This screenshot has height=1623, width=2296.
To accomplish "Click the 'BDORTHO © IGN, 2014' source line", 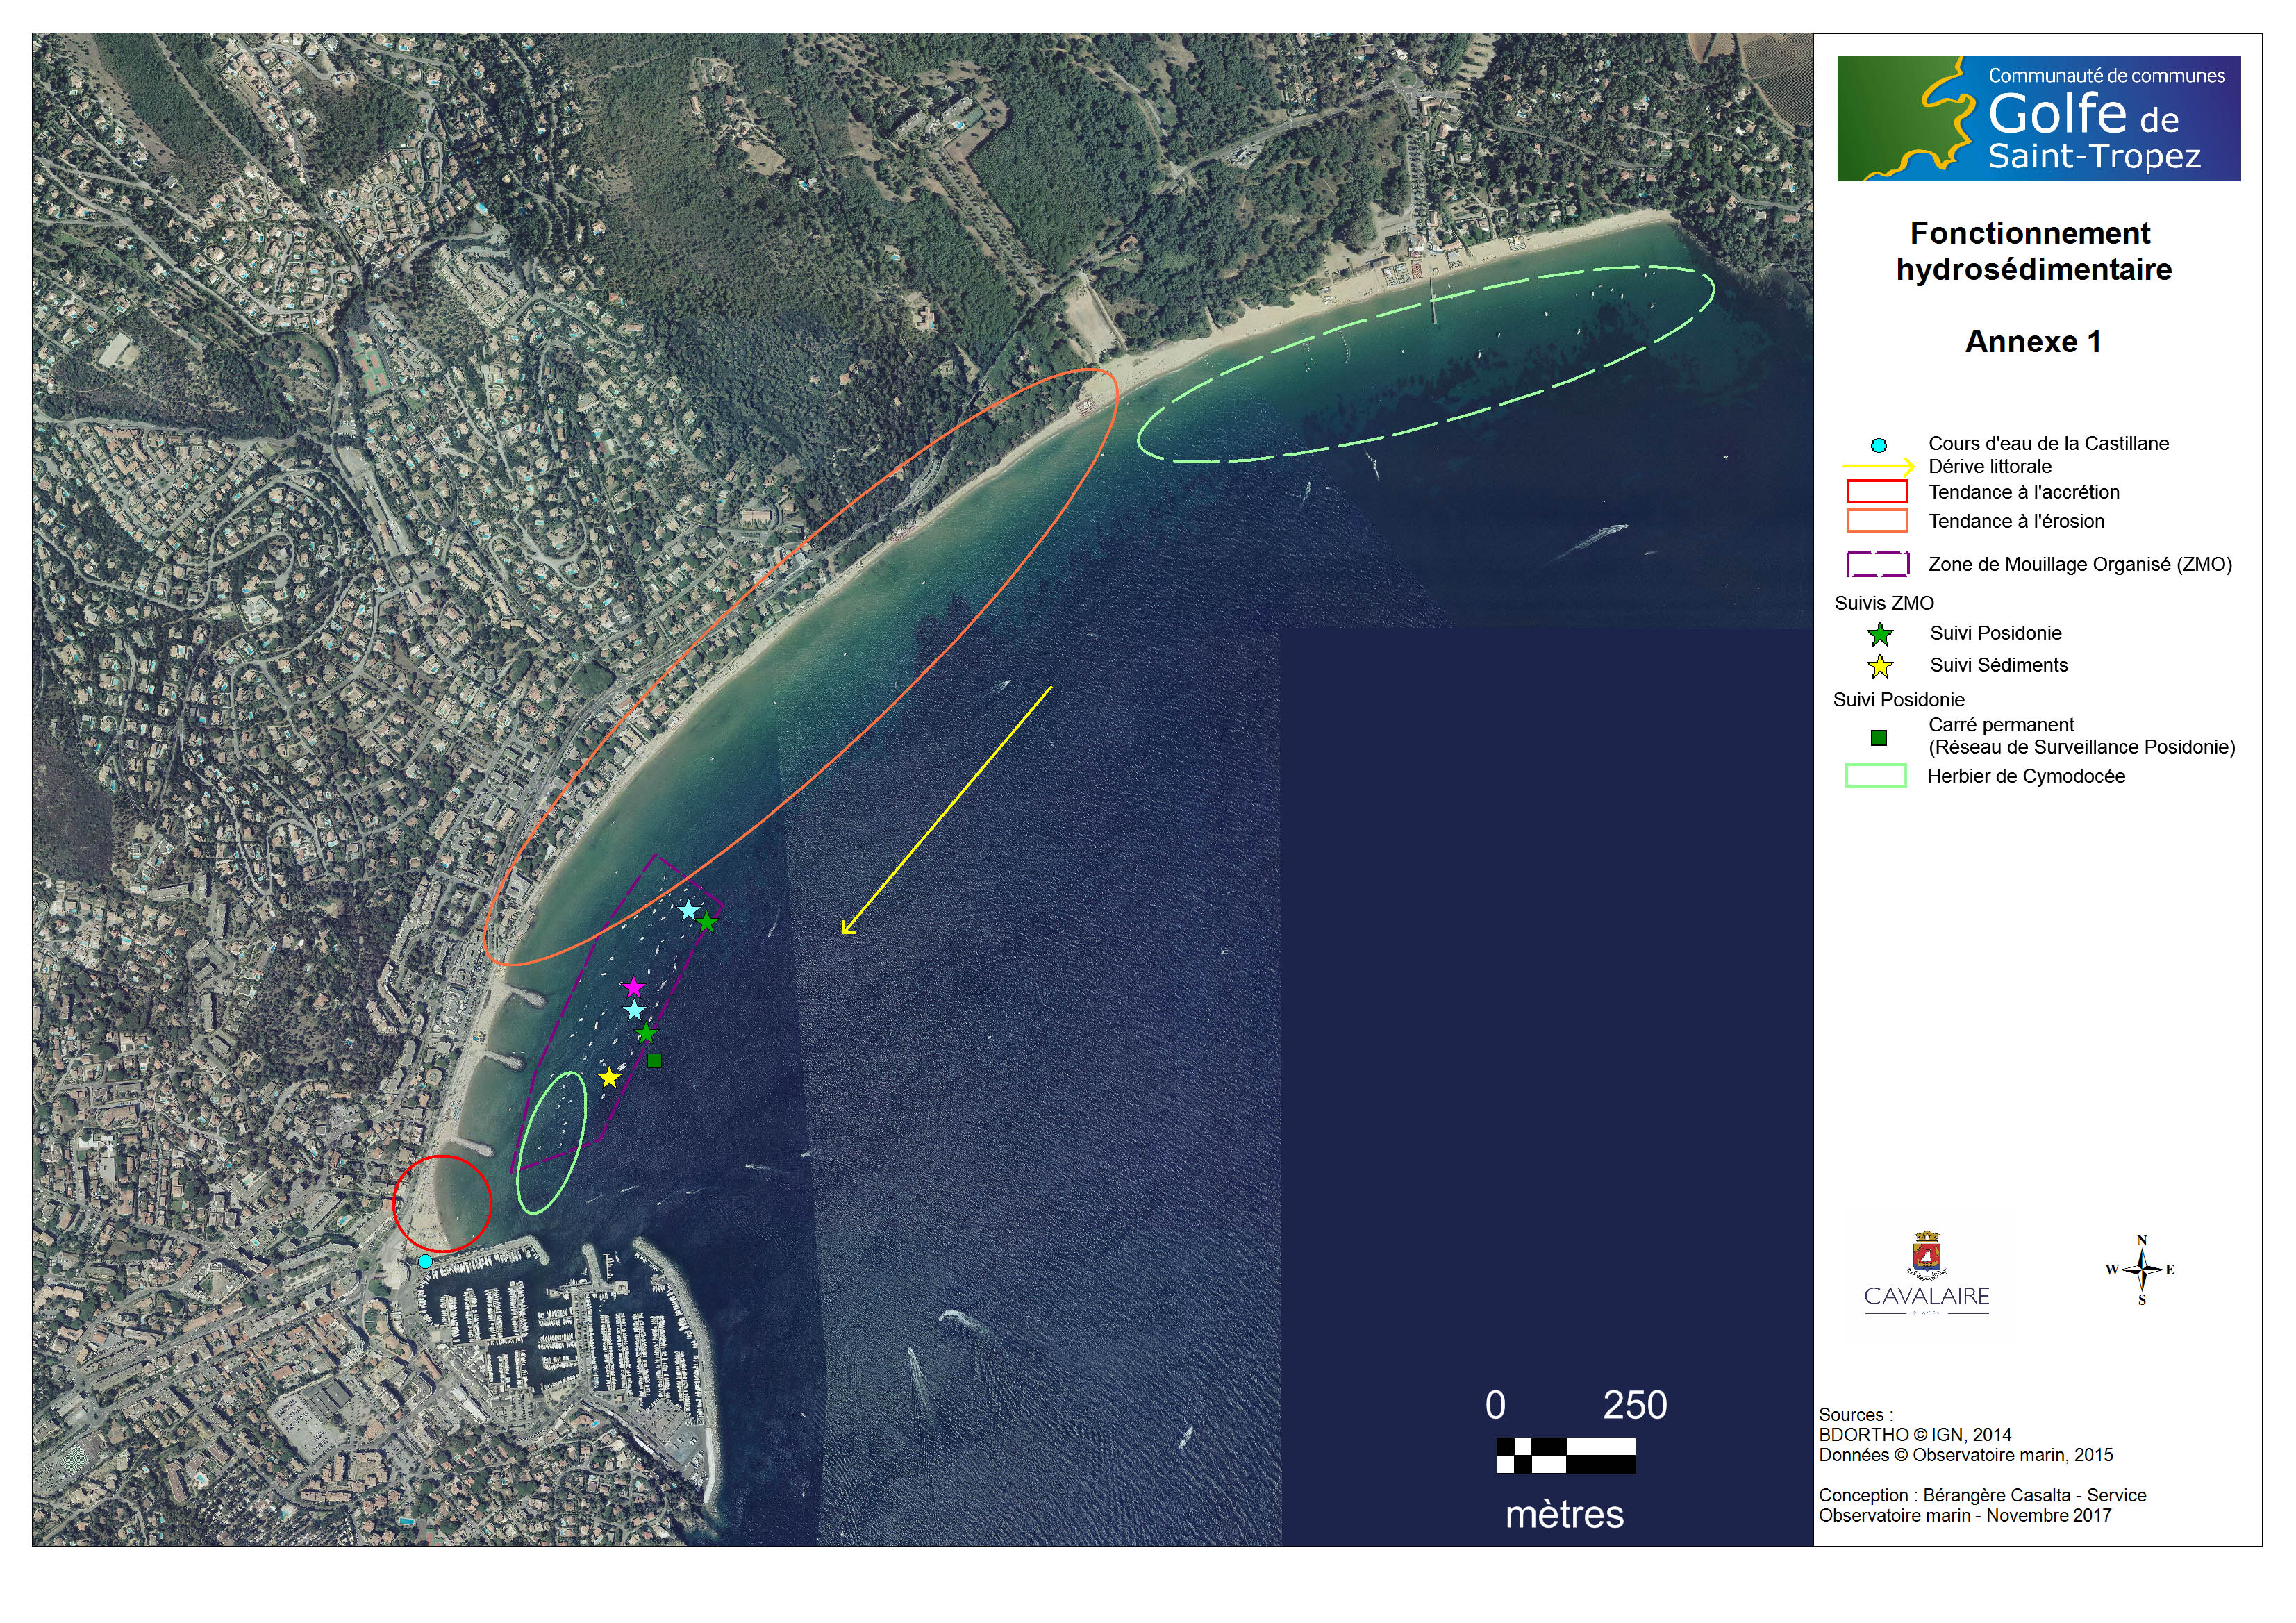I will (1914, 1435).
